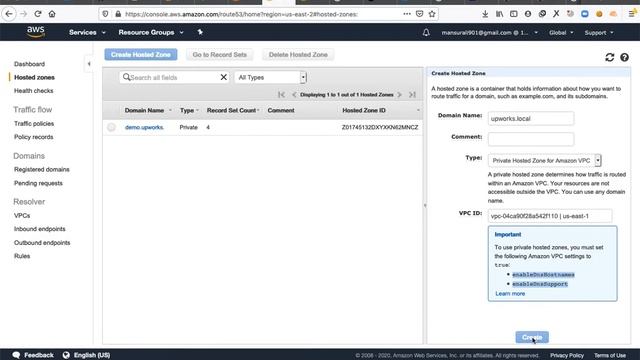
Task: Follow the Learn more link
Action: pyautogui.click(x=510, y=293)
